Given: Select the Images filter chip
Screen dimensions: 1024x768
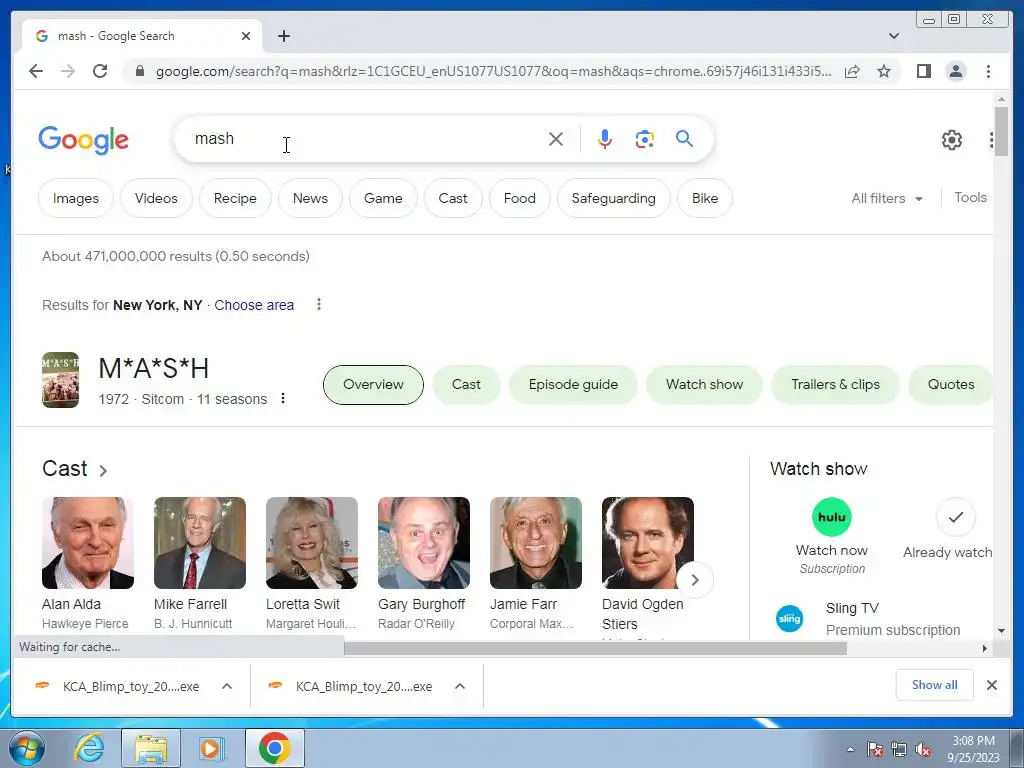Looking at the screenshot, I should [x=76, y=198].
